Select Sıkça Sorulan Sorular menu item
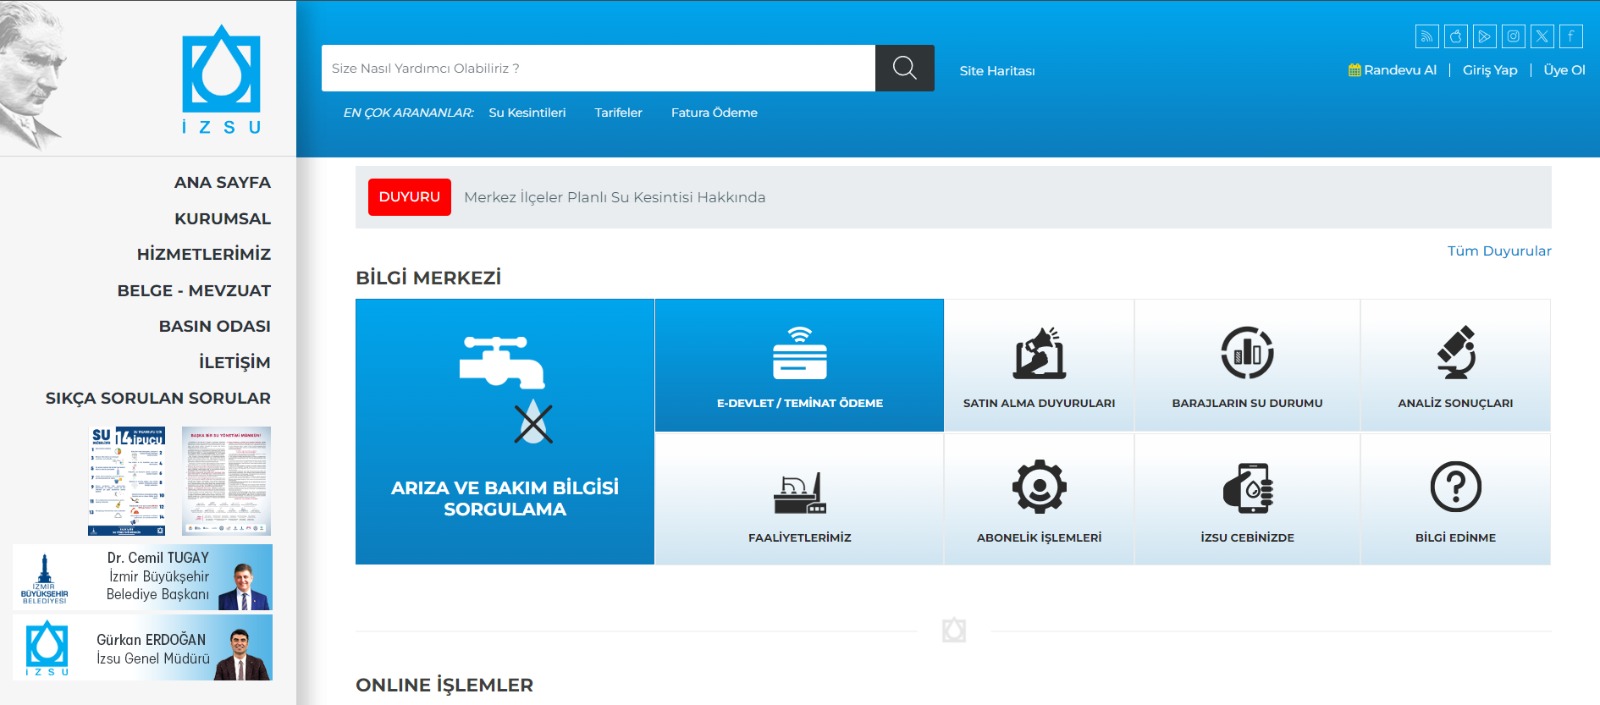The image size is (1600, 705). [x=158, y=398]
